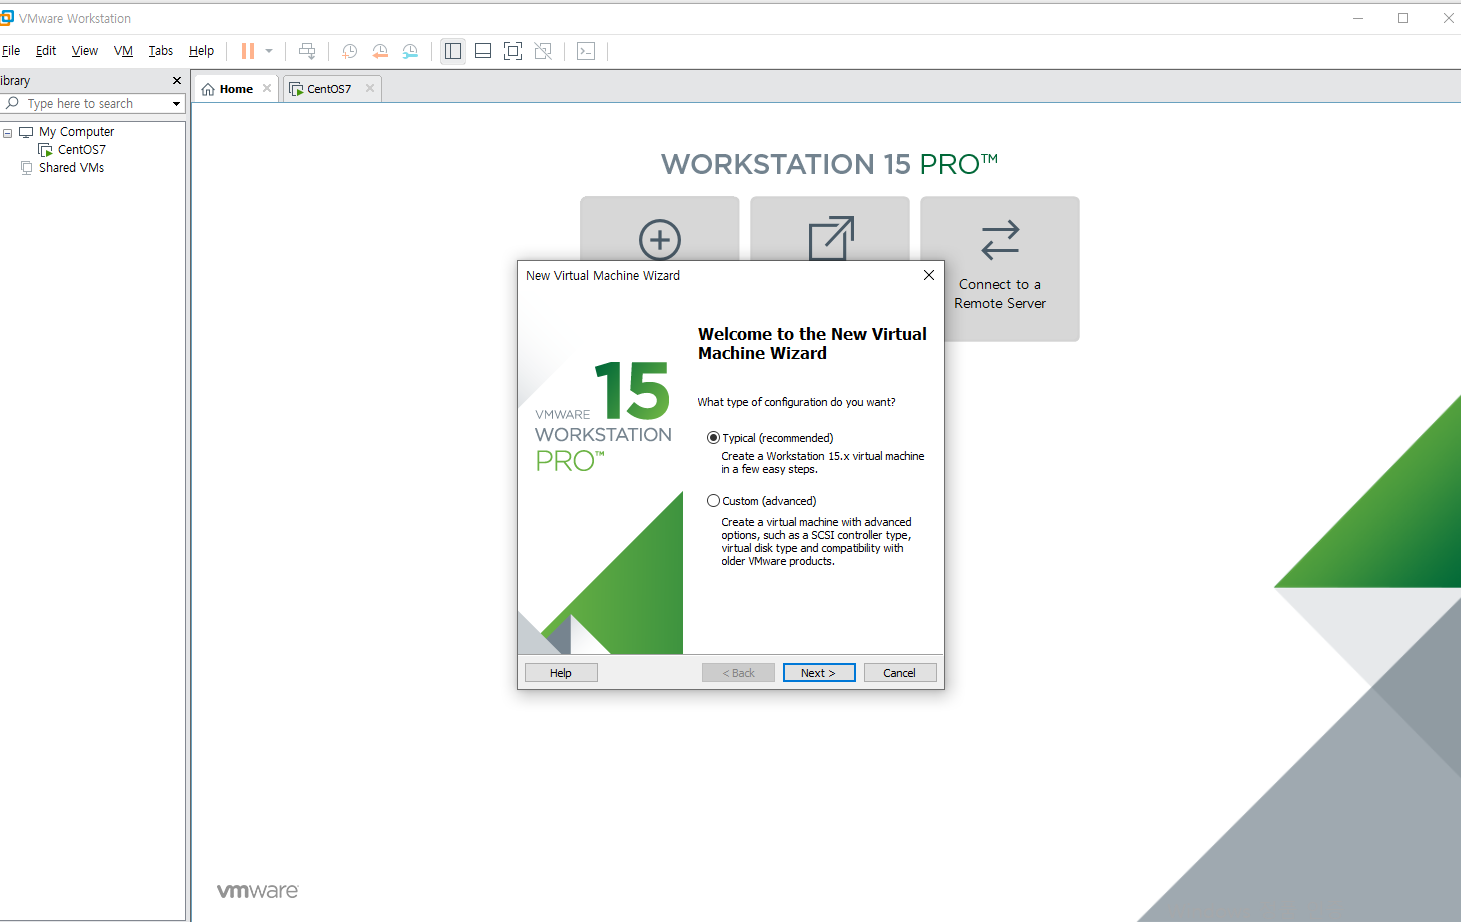
Task: Open the Tabs menu
Action: [161, 51]
